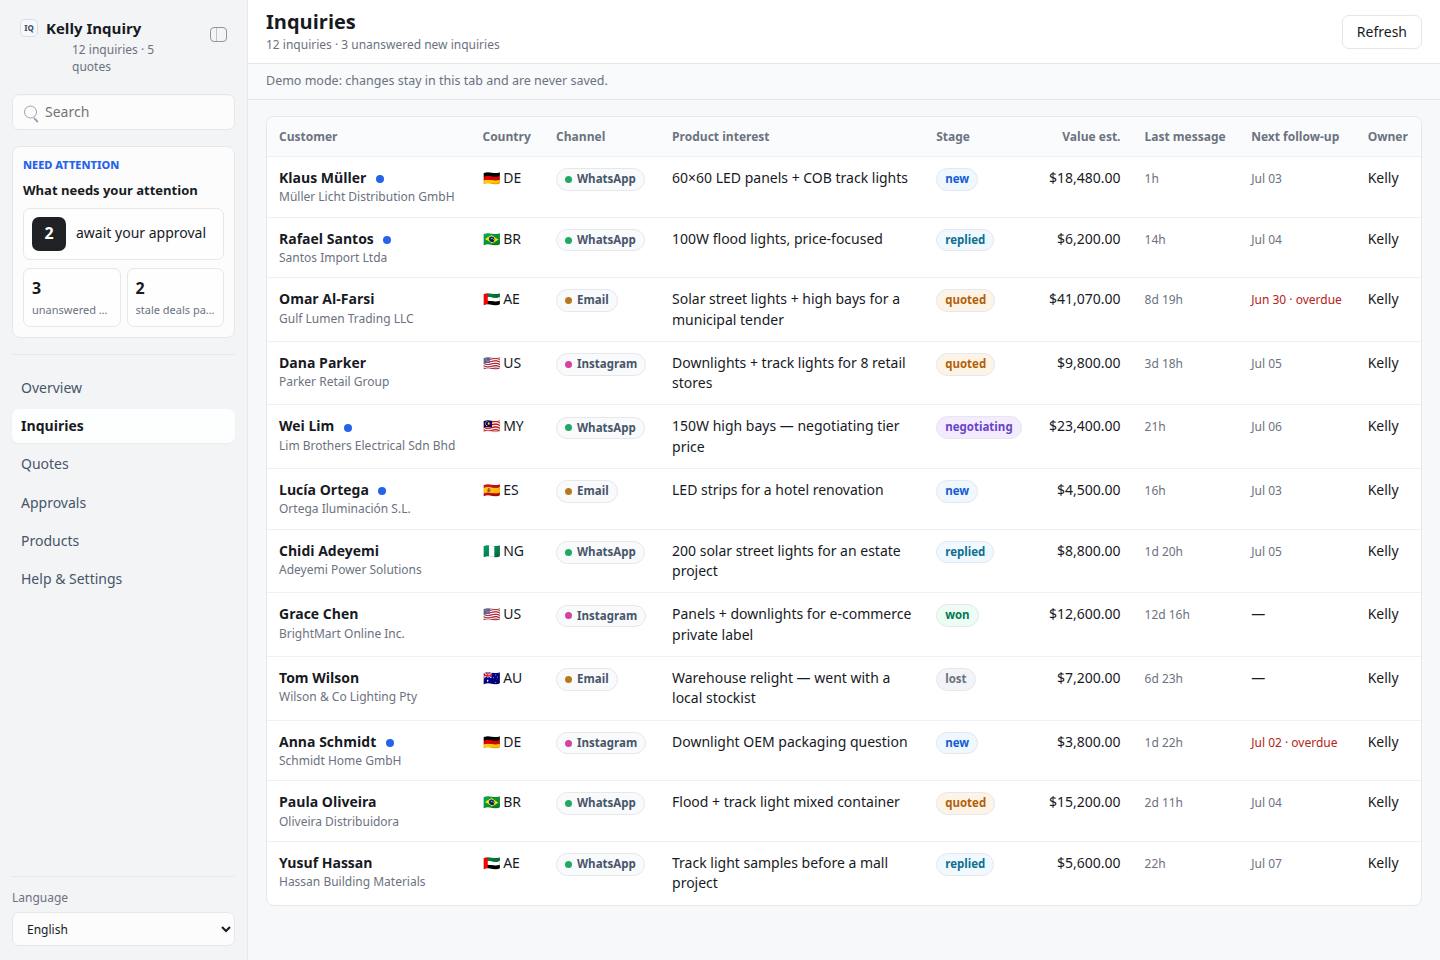Click '100W flood lights, price-focused' text
Viewport: 1440px width, 960px height.
pyautogui.click(x=777, y=239)
